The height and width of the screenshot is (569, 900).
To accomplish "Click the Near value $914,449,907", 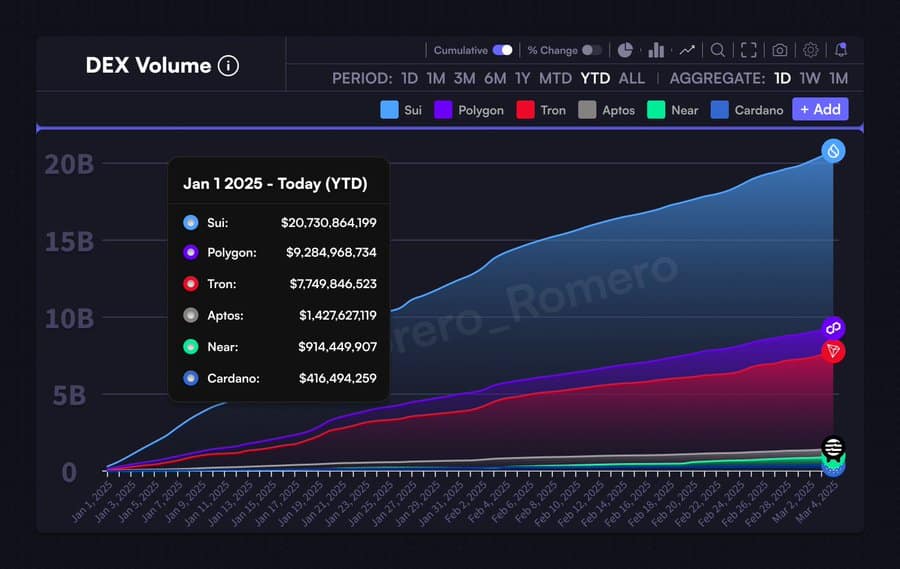I will pos(338,347).
